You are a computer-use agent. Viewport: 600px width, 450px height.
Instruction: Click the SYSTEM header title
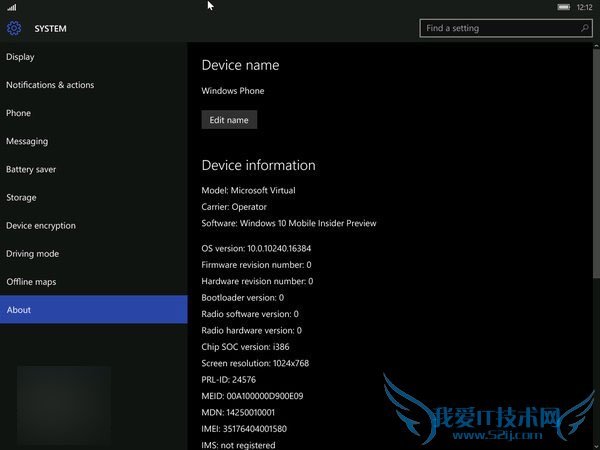(x=50, y=29)
